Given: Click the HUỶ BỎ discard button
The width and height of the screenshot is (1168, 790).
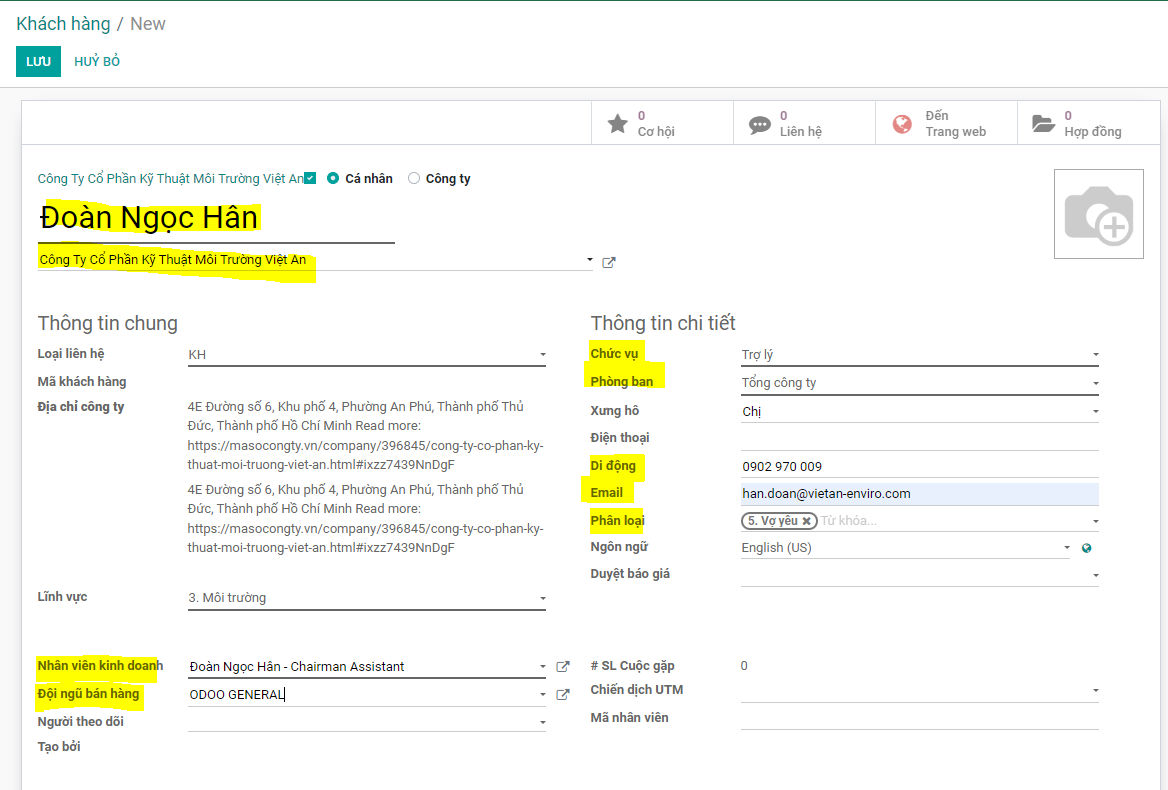Looking at the screenshot, I should pyautogui.click(x=97, y=62).
